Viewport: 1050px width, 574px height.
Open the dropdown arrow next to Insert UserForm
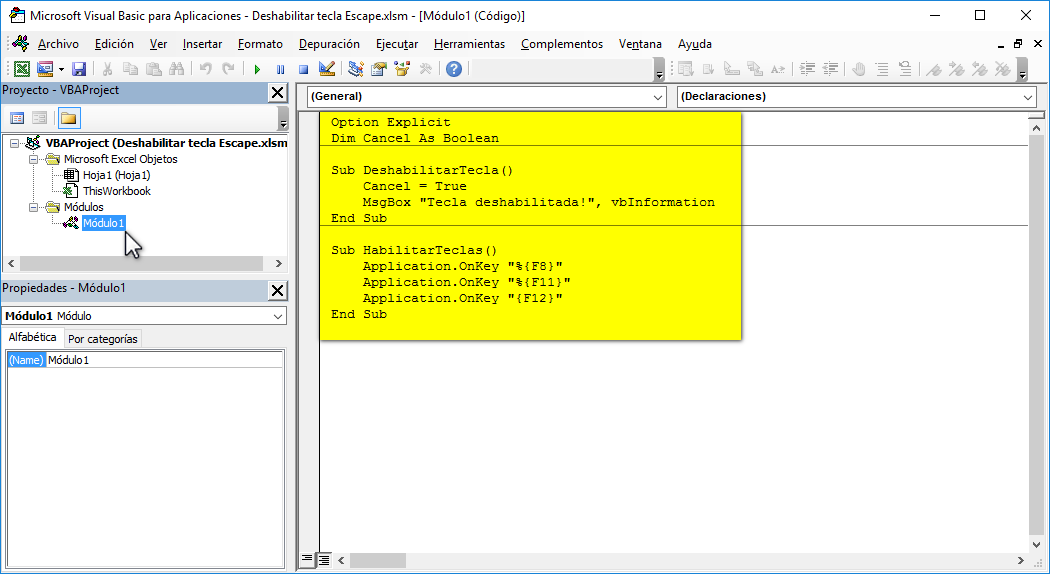[x=61, y=69]
